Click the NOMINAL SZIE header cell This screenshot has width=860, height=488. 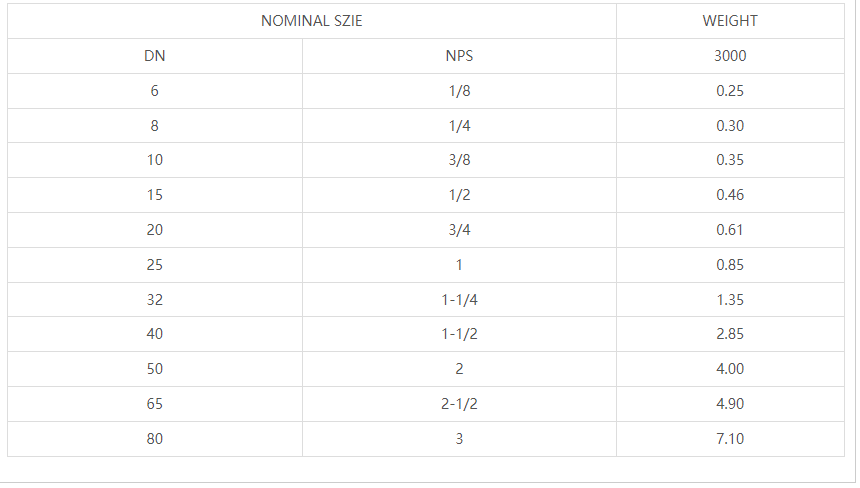pos(311,21)
